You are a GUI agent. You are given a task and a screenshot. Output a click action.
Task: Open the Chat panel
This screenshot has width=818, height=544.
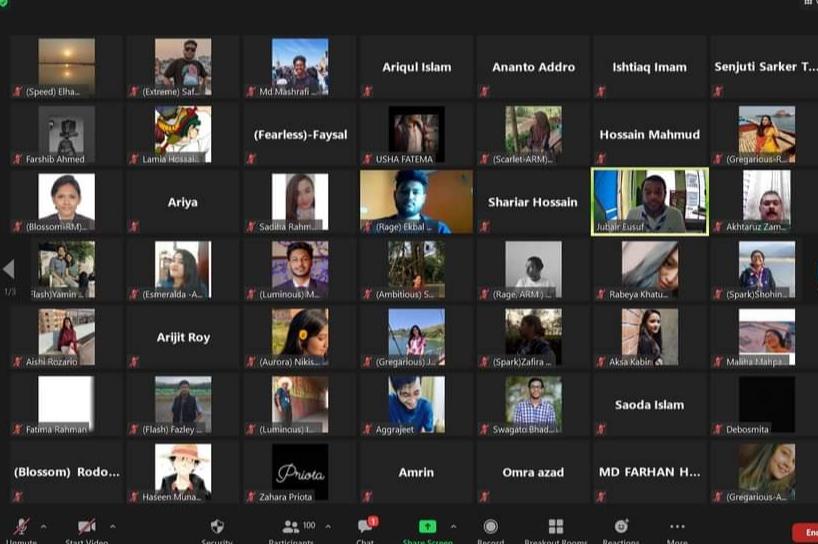coord(365,527)
